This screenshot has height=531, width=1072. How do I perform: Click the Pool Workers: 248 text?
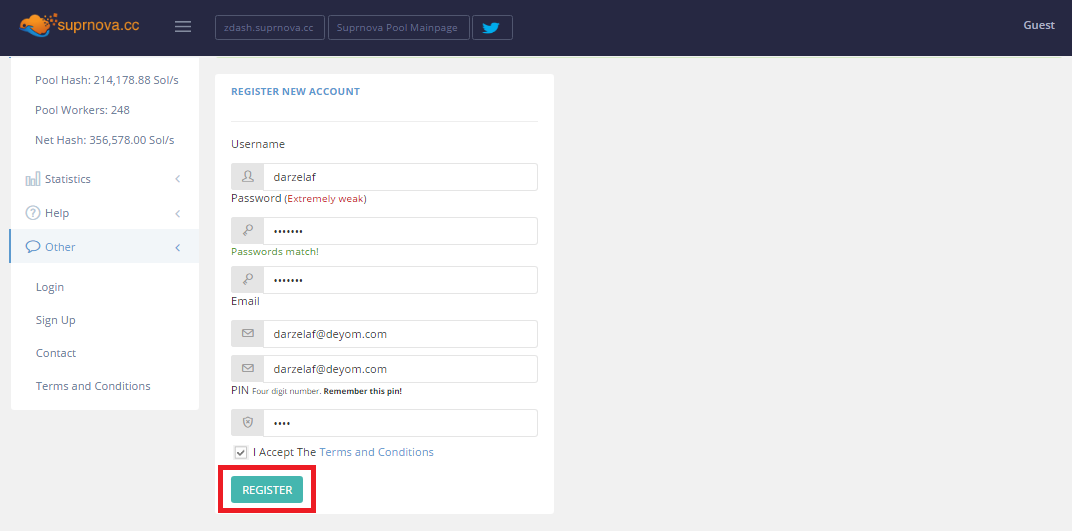coord(82,110)
